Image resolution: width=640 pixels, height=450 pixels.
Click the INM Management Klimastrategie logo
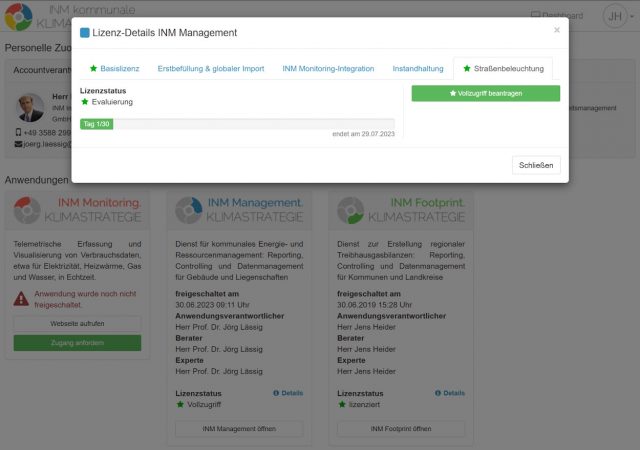(x=239, y=209)
